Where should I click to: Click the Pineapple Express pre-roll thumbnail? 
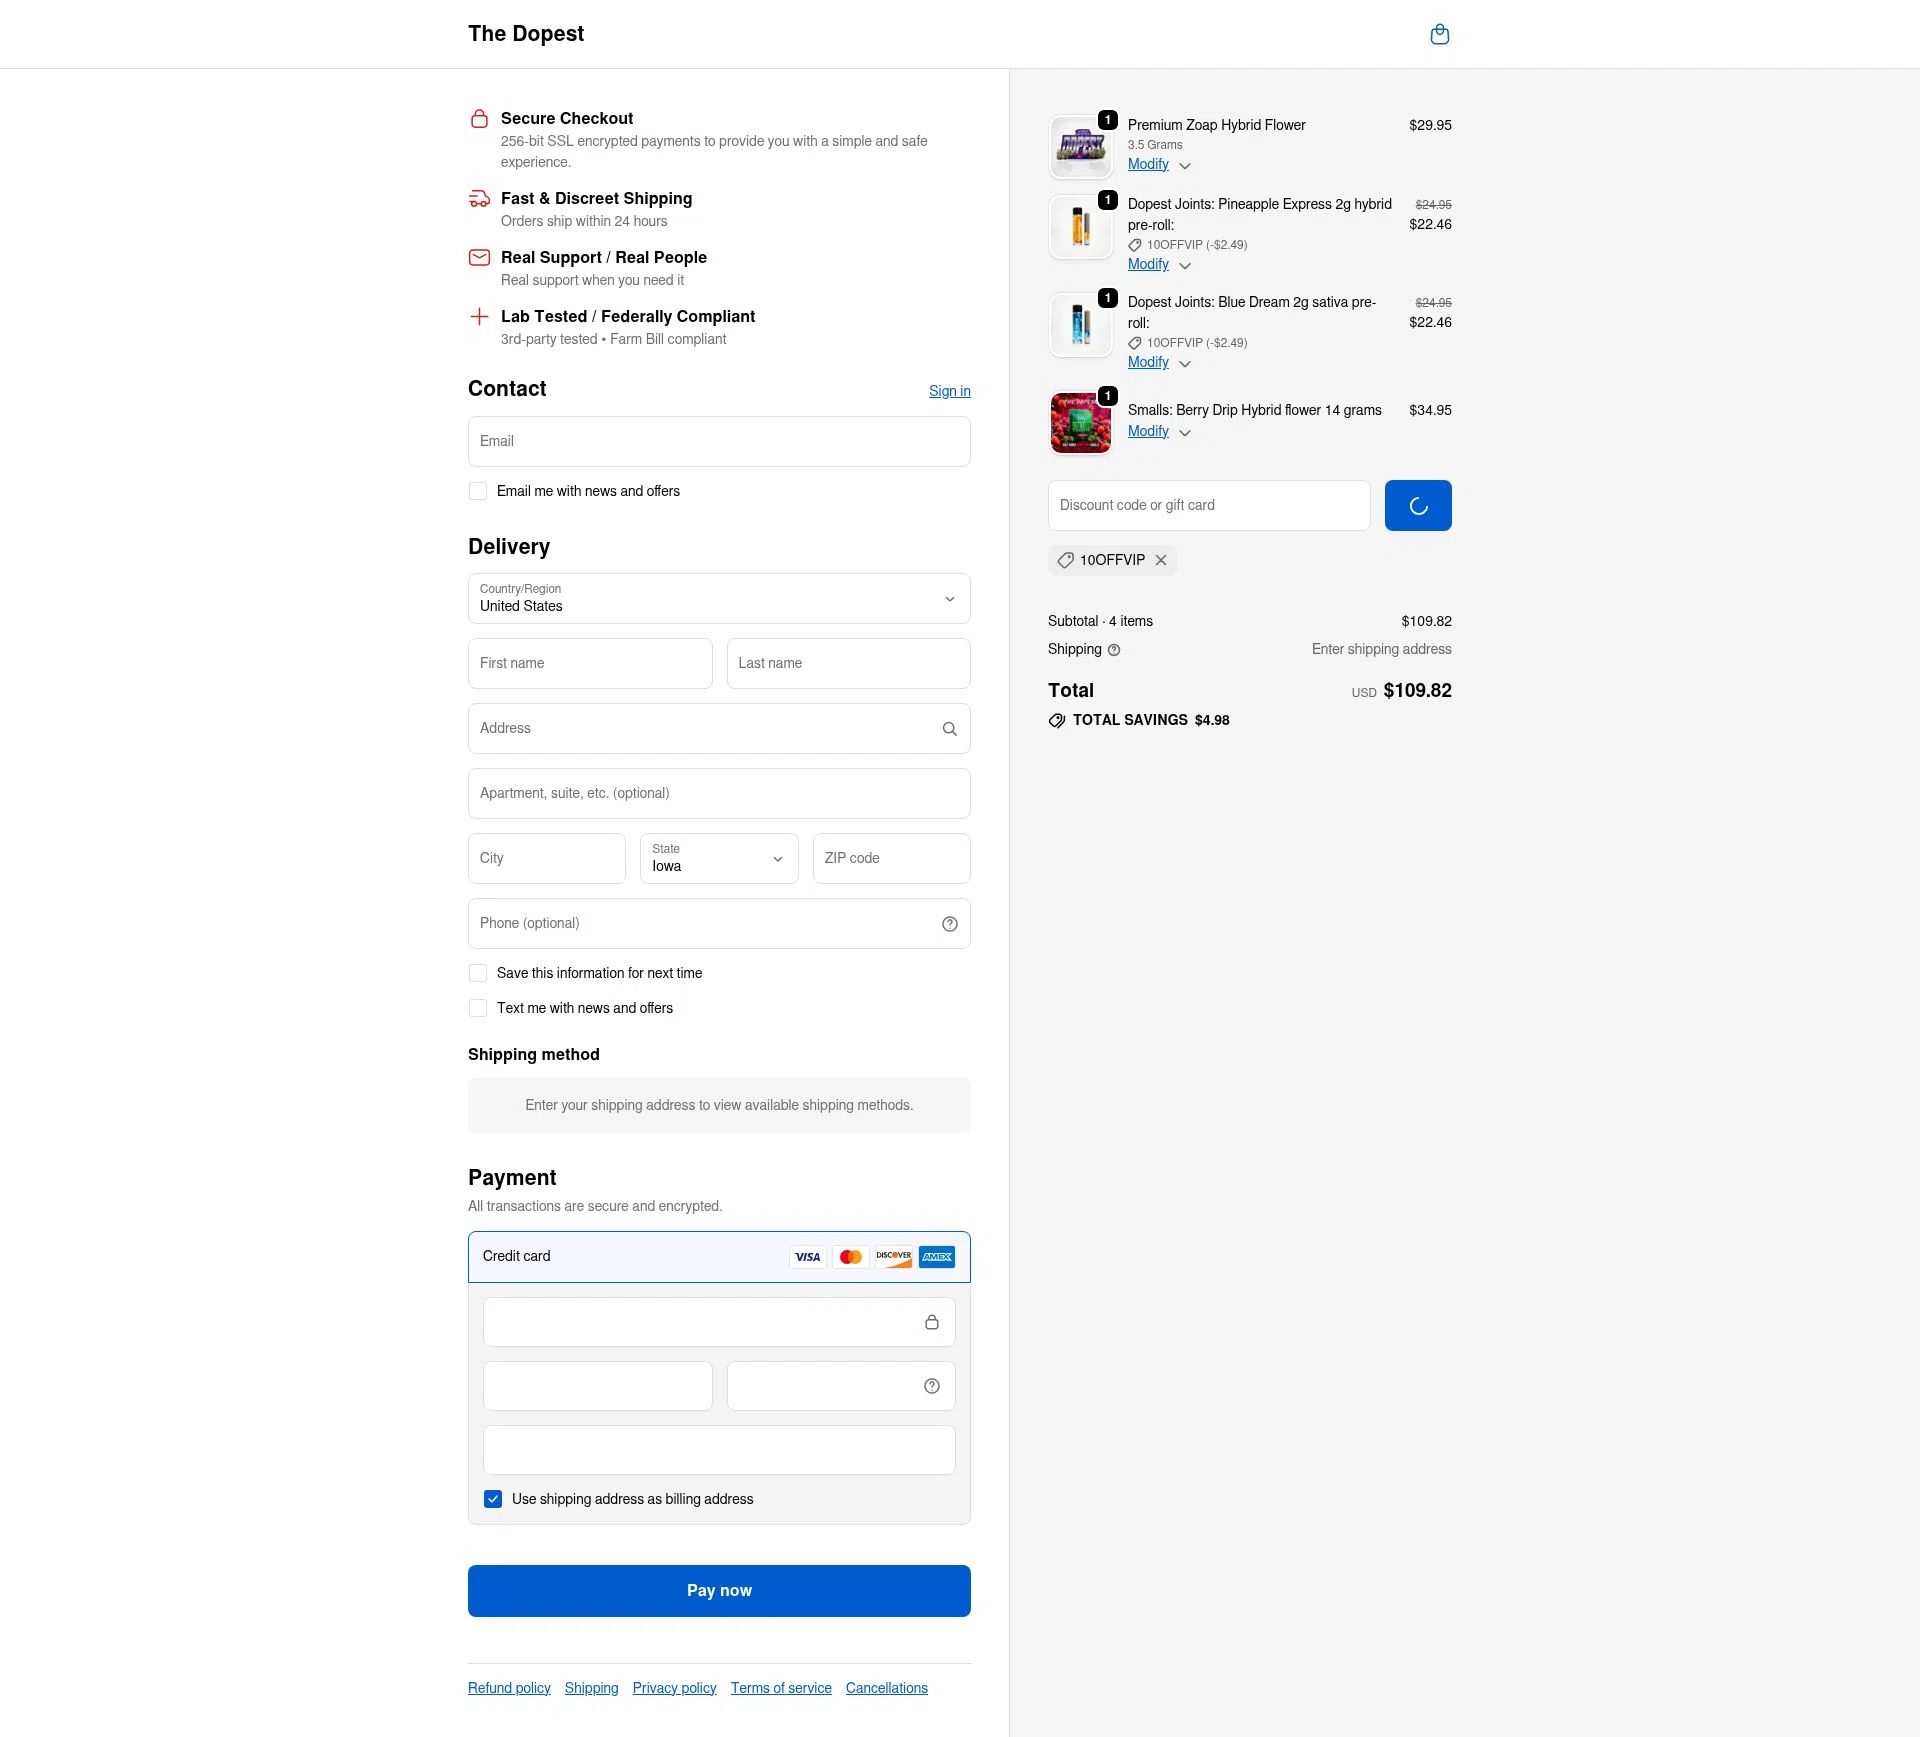[x=1081, y=227]
